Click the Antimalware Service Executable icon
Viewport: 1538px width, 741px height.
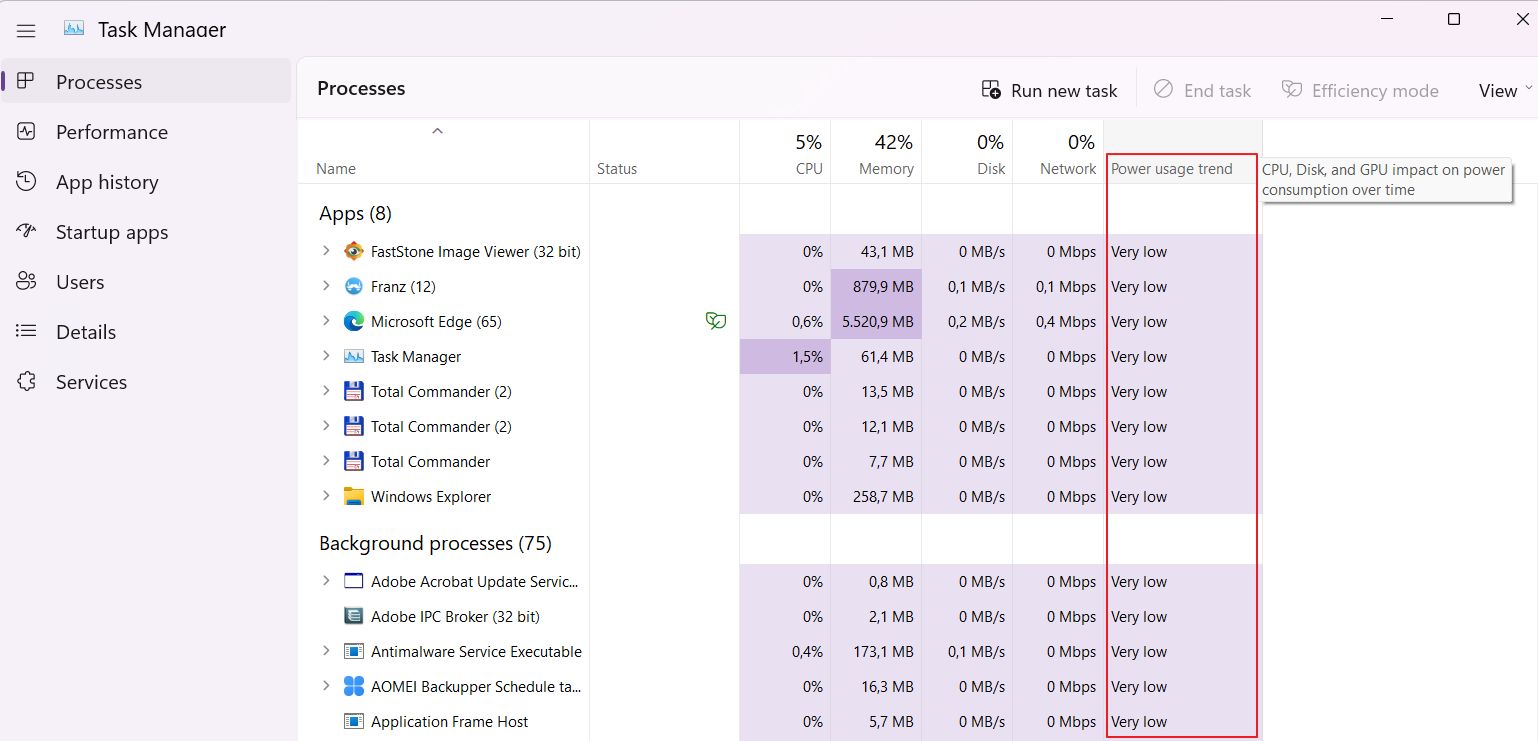click(354, 652)
